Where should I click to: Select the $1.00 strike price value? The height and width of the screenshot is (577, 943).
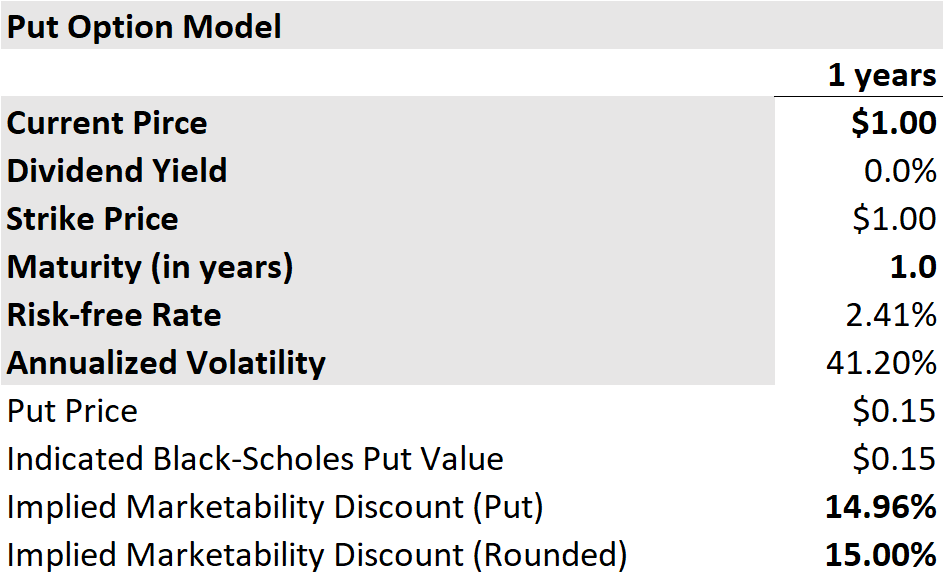coord(894,219)
